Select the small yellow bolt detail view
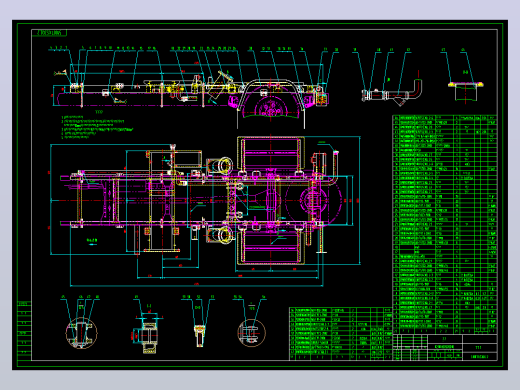 (x=199, y=335)
